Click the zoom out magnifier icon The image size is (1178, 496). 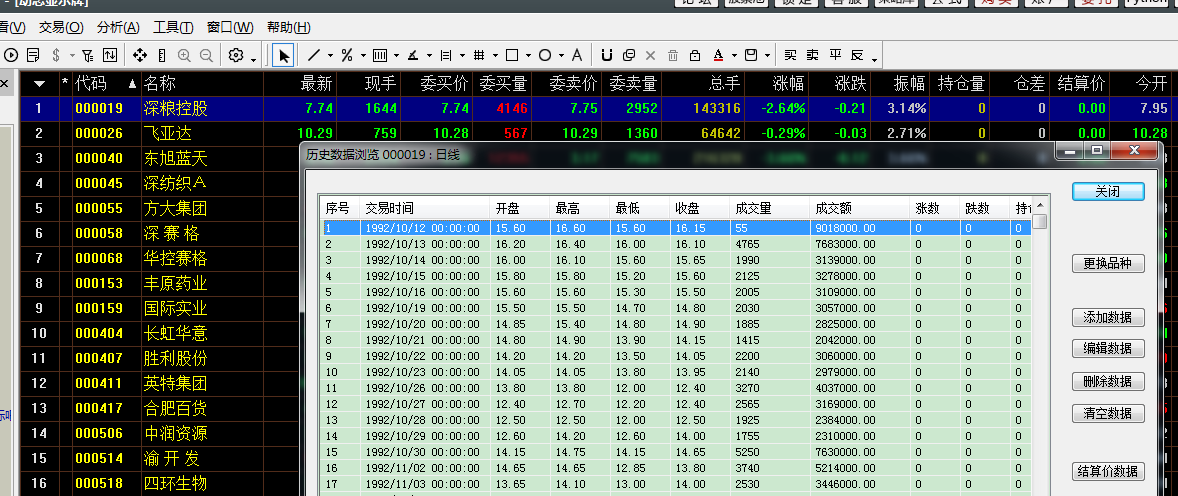(x=205, y=55)
